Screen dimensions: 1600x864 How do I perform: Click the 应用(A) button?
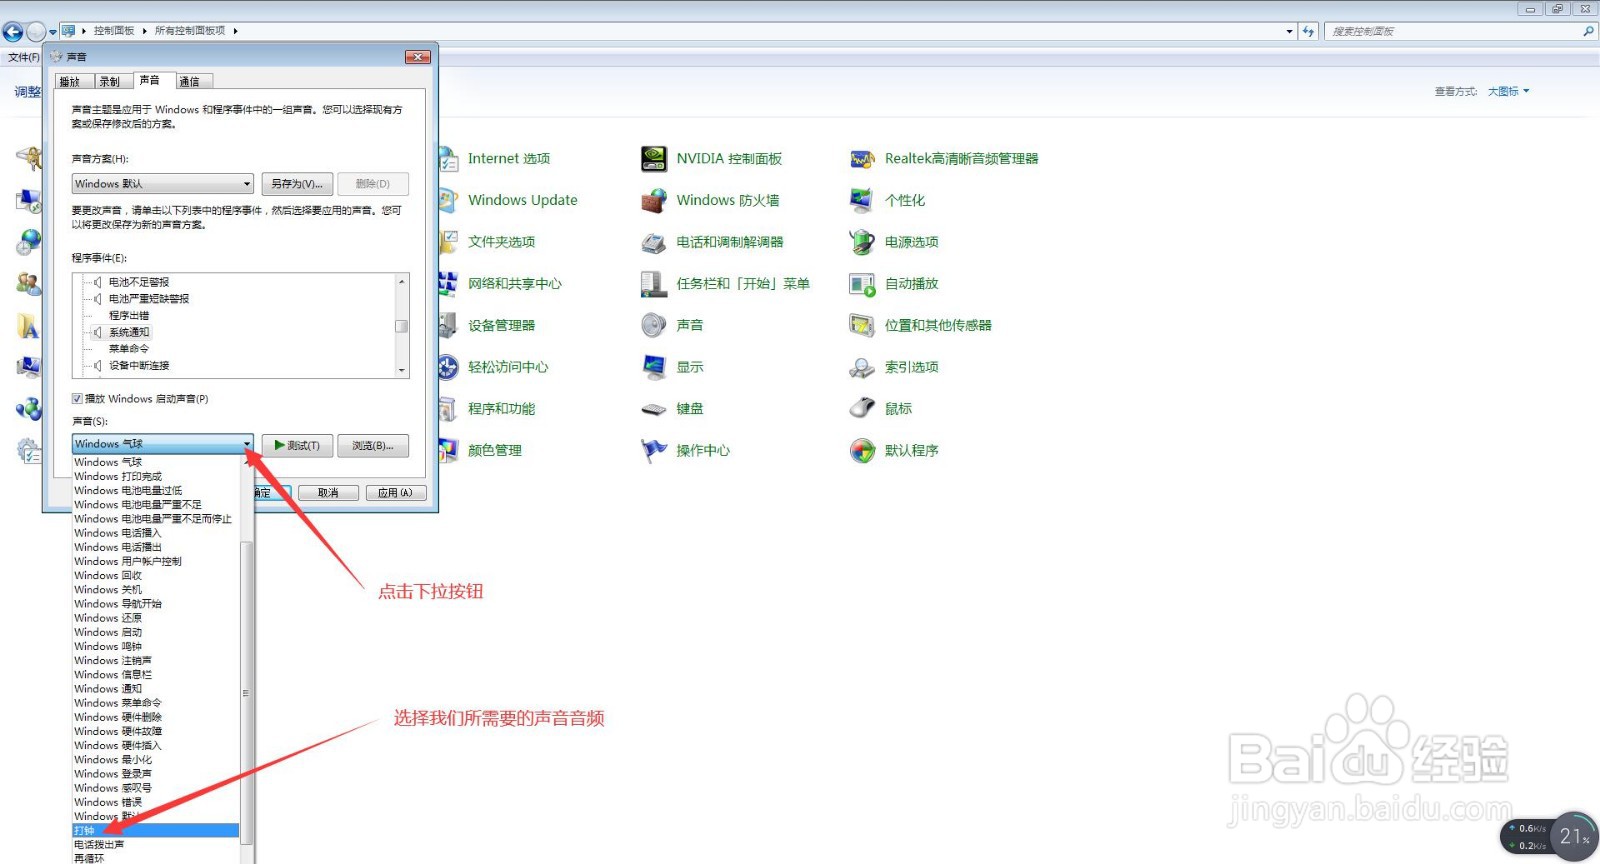coord(396,493)
